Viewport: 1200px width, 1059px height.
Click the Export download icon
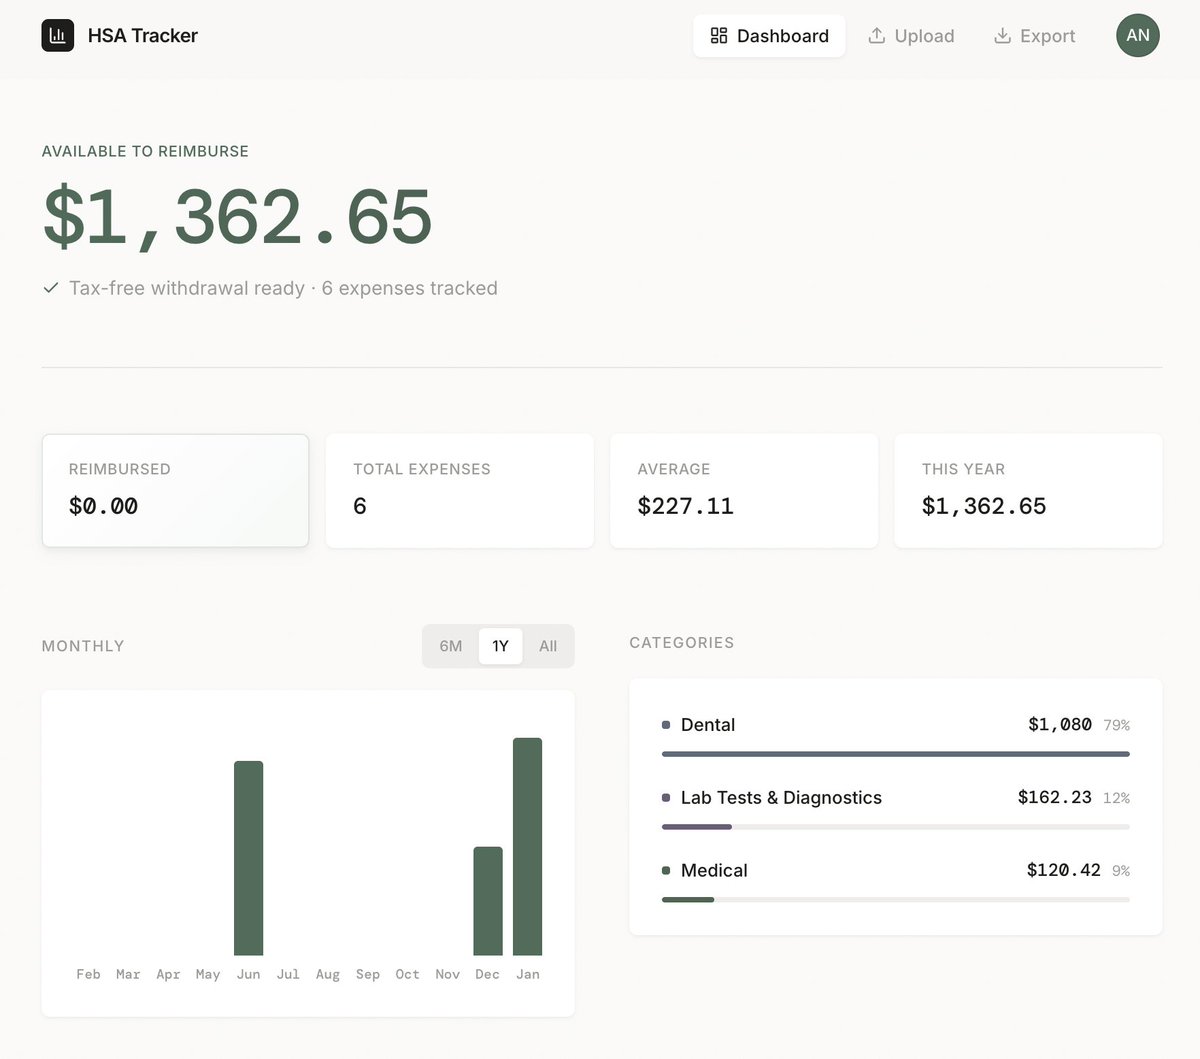[1002, 36]
